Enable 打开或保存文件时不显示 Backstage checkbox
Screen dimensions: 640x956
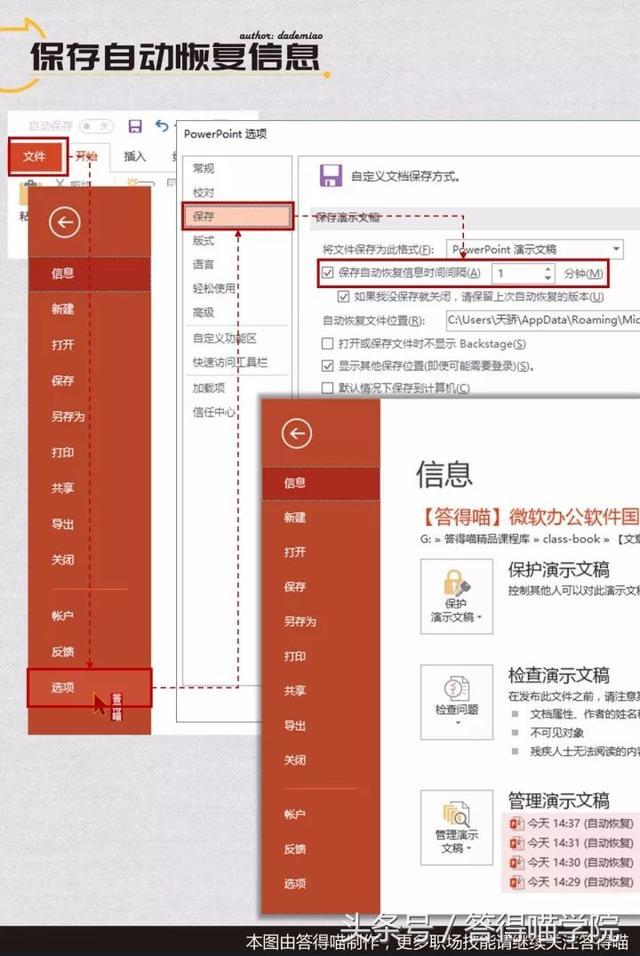pyautogui.click(x=328, y=344)
